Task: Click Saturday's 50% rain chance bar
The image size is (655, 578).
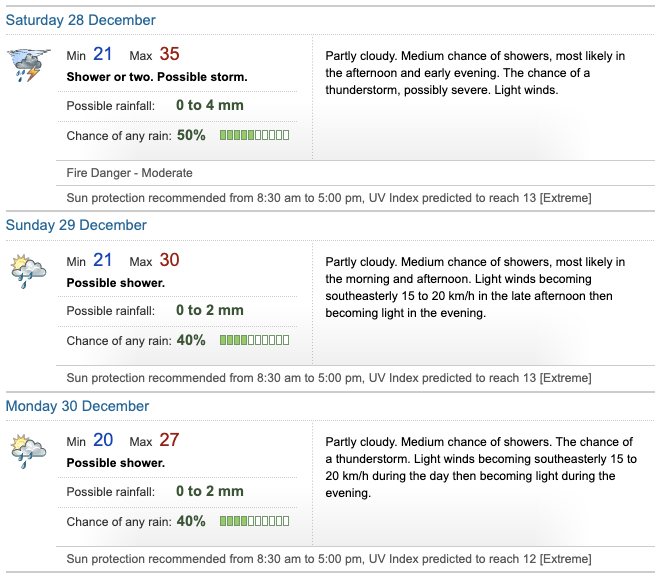Action: coord(254,135)
